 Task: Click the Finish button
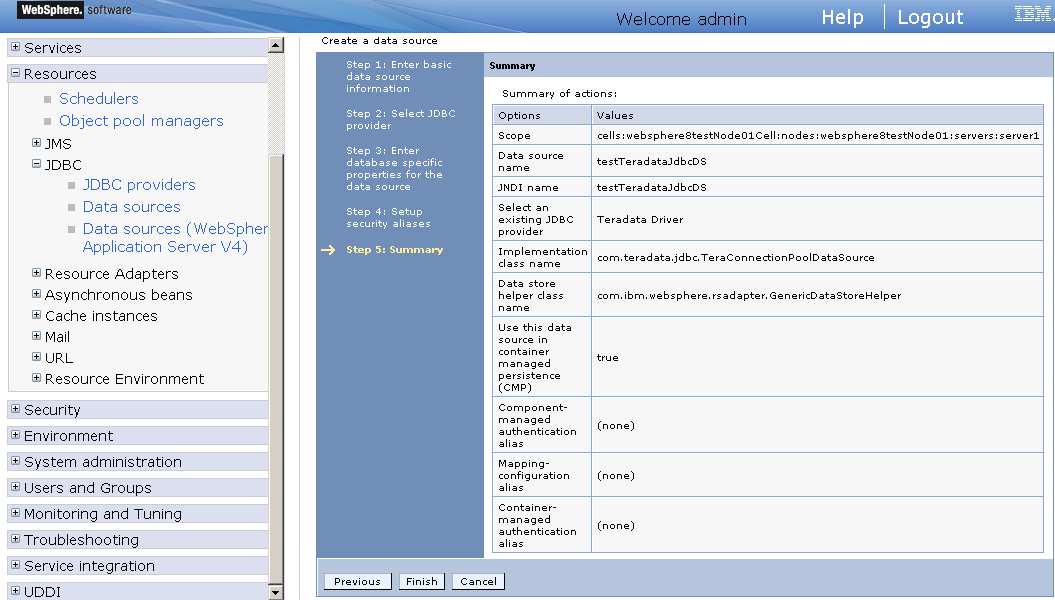pyautogui.click(x=421, y=581)
